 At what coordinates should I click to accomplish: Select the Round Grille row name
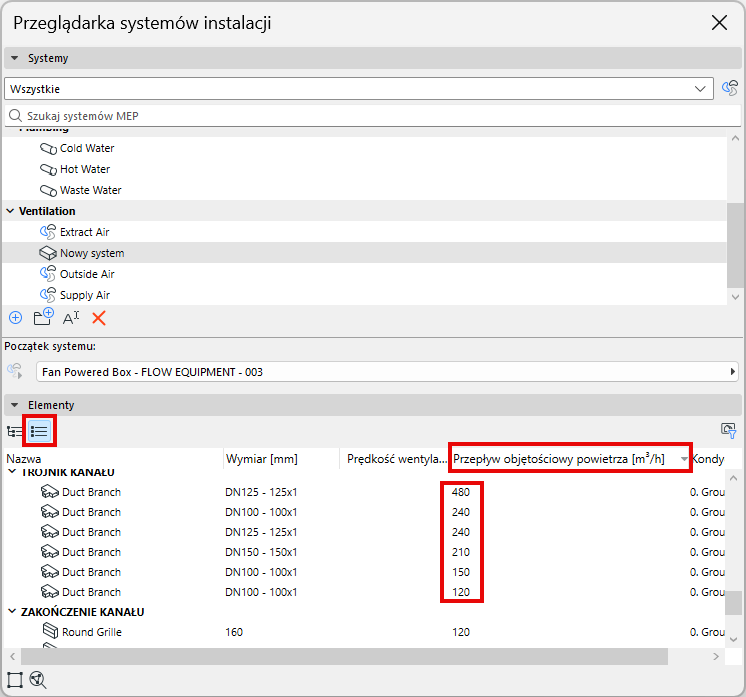92,632
